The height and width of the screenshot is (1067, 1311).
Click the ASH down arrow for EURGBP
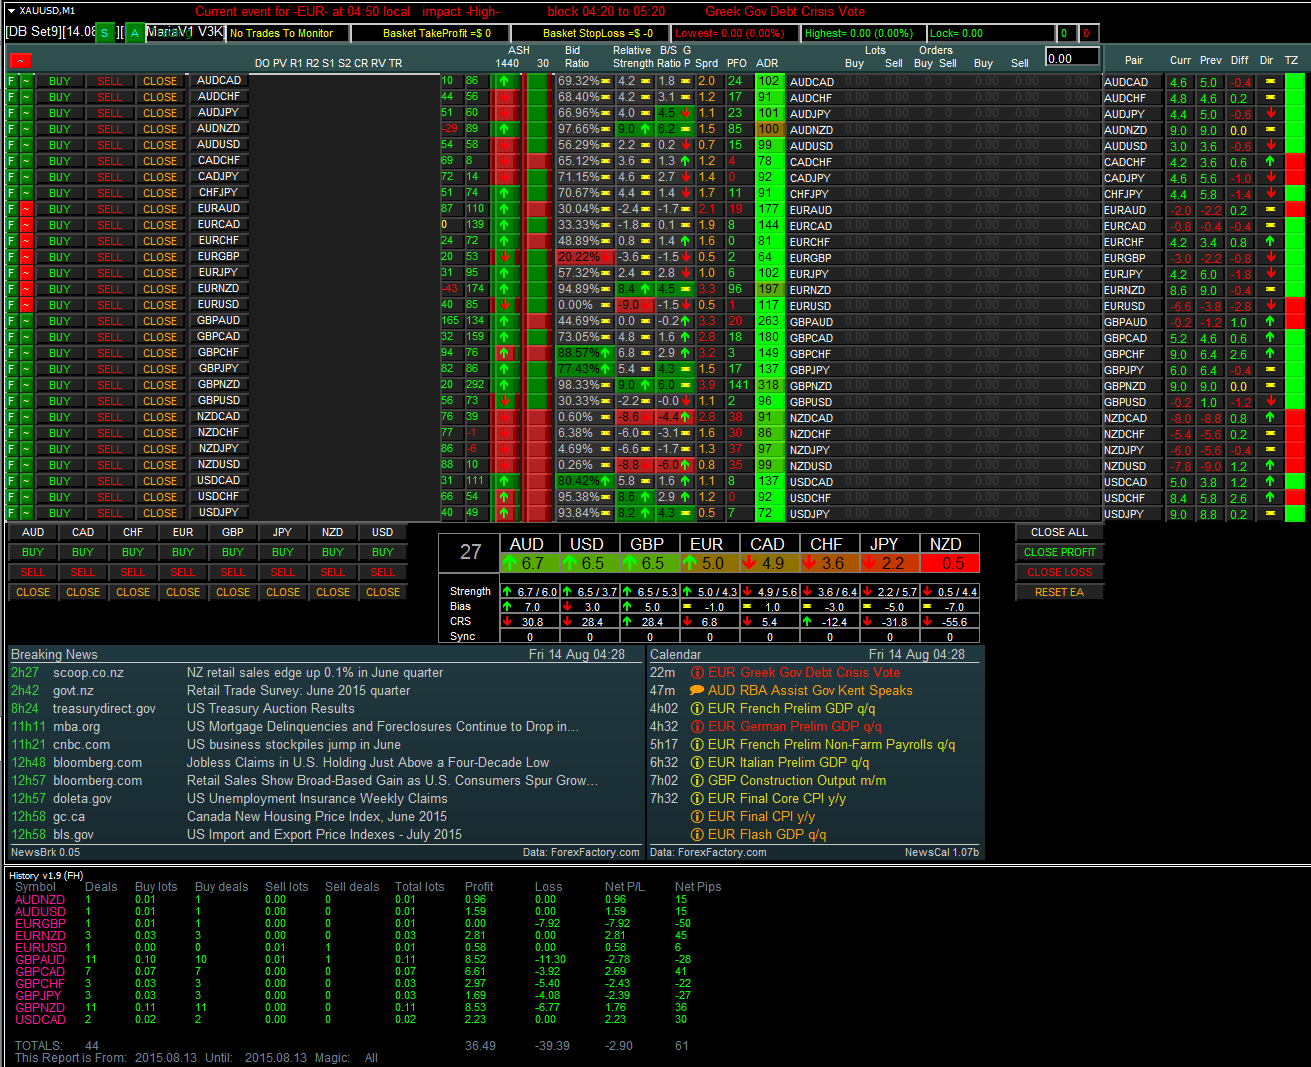pos(504,257)
